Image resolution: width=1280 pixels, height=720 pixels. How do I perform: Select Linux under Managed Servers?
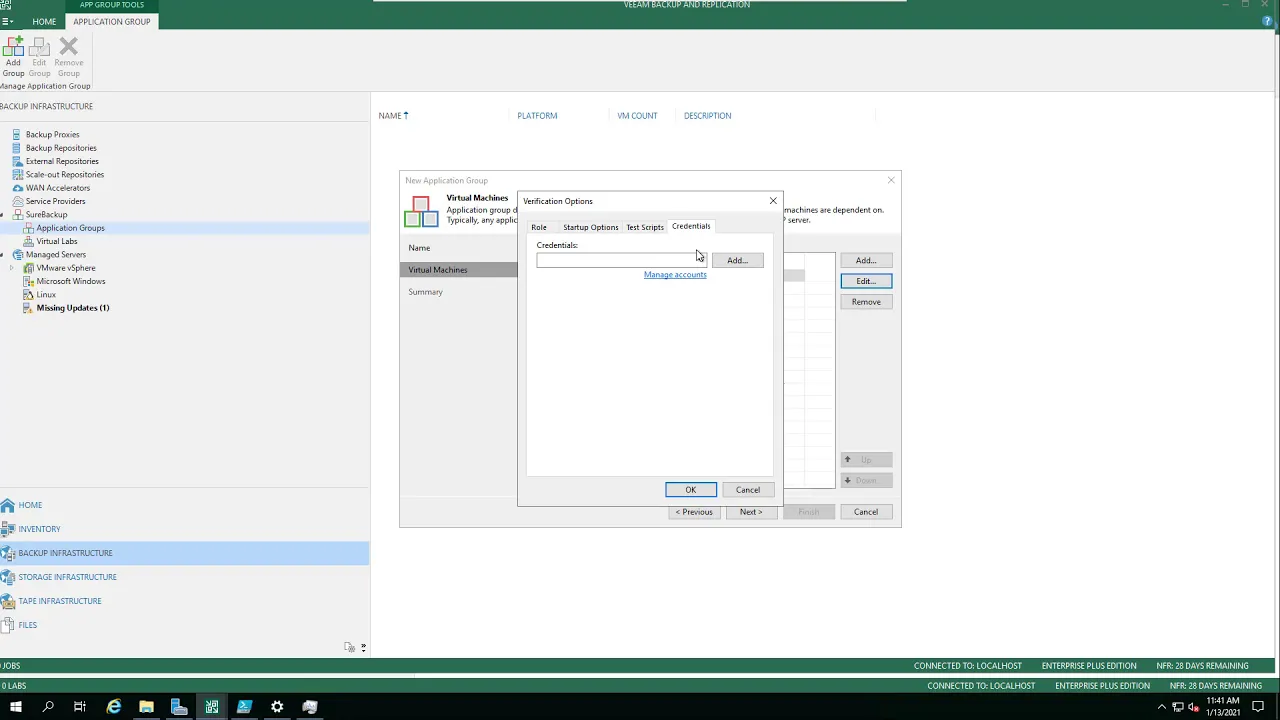46,294
